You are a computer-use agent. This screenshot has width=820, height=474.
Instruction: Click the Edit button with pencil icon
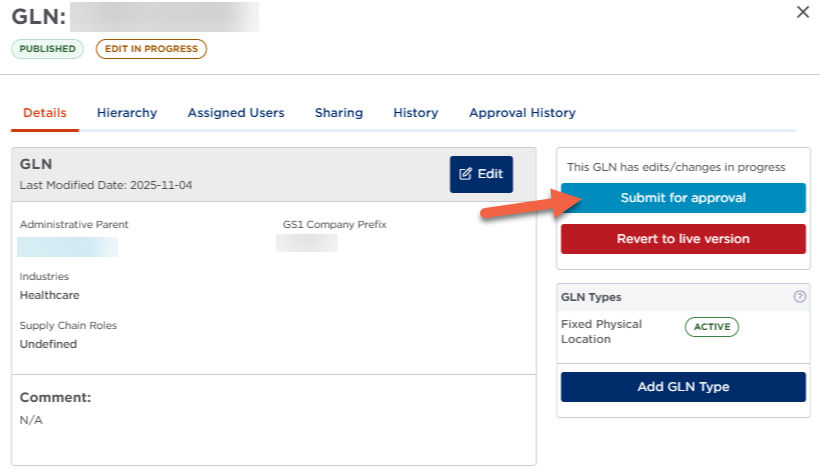(481, 174)
